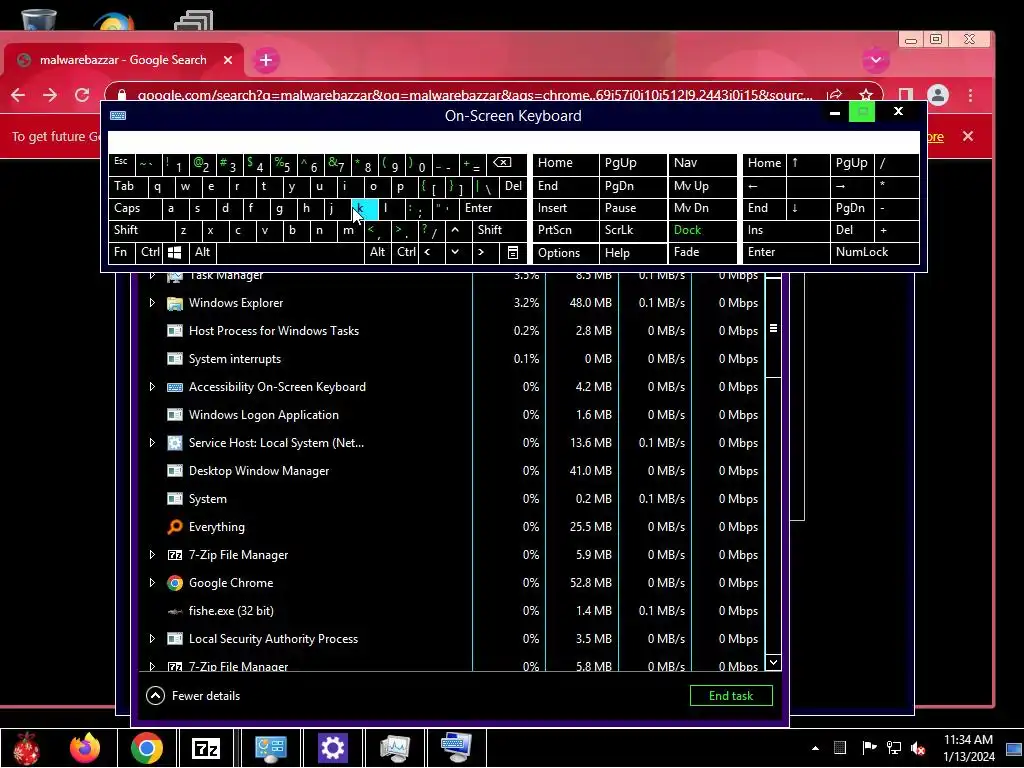Switch to malwarebazzar Google Search tab
Viewport: 1024px width, 768px height.
pos(124,60)
